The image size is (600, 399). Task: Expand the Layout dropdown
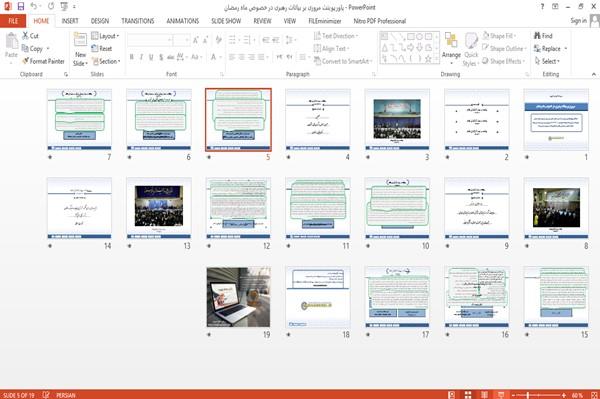tap(105, 36)
